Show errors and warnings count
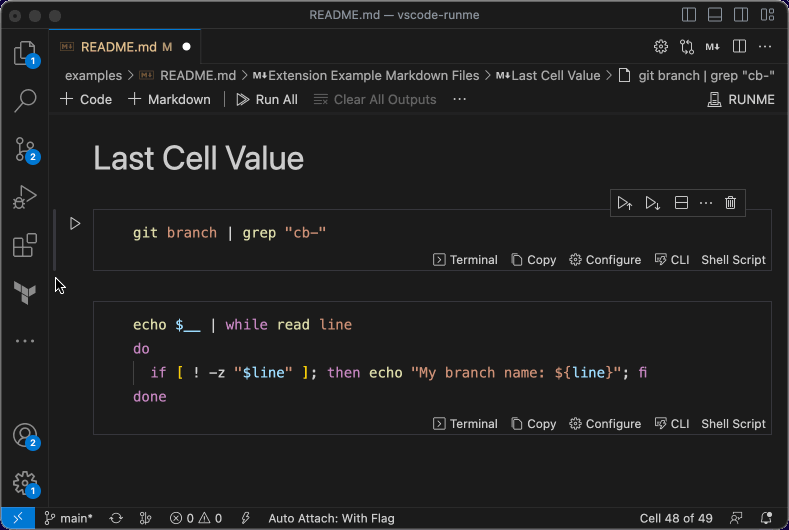The image size is (789, 530). [x=196, y=518]
